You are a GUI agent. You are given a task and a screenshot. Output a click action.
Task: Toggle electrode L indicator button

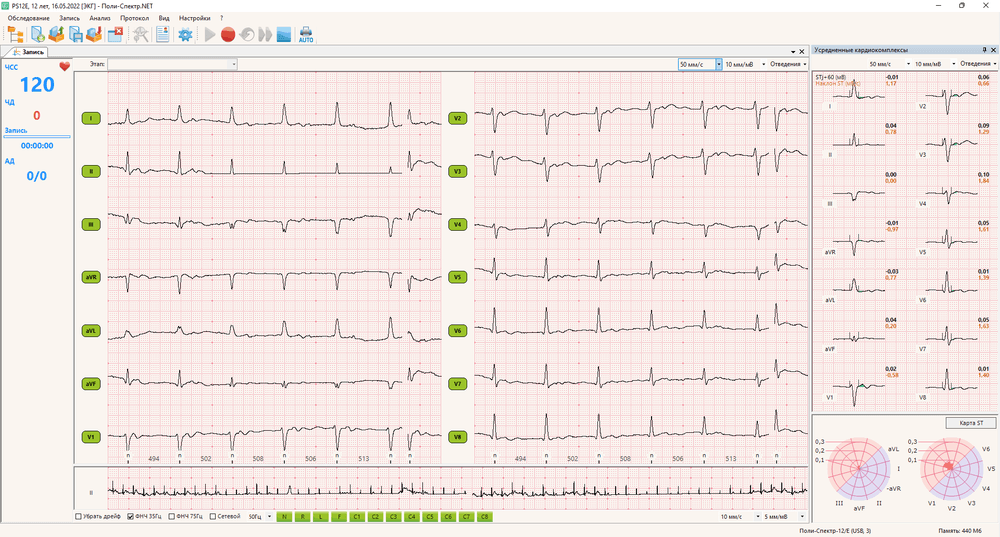321,517
